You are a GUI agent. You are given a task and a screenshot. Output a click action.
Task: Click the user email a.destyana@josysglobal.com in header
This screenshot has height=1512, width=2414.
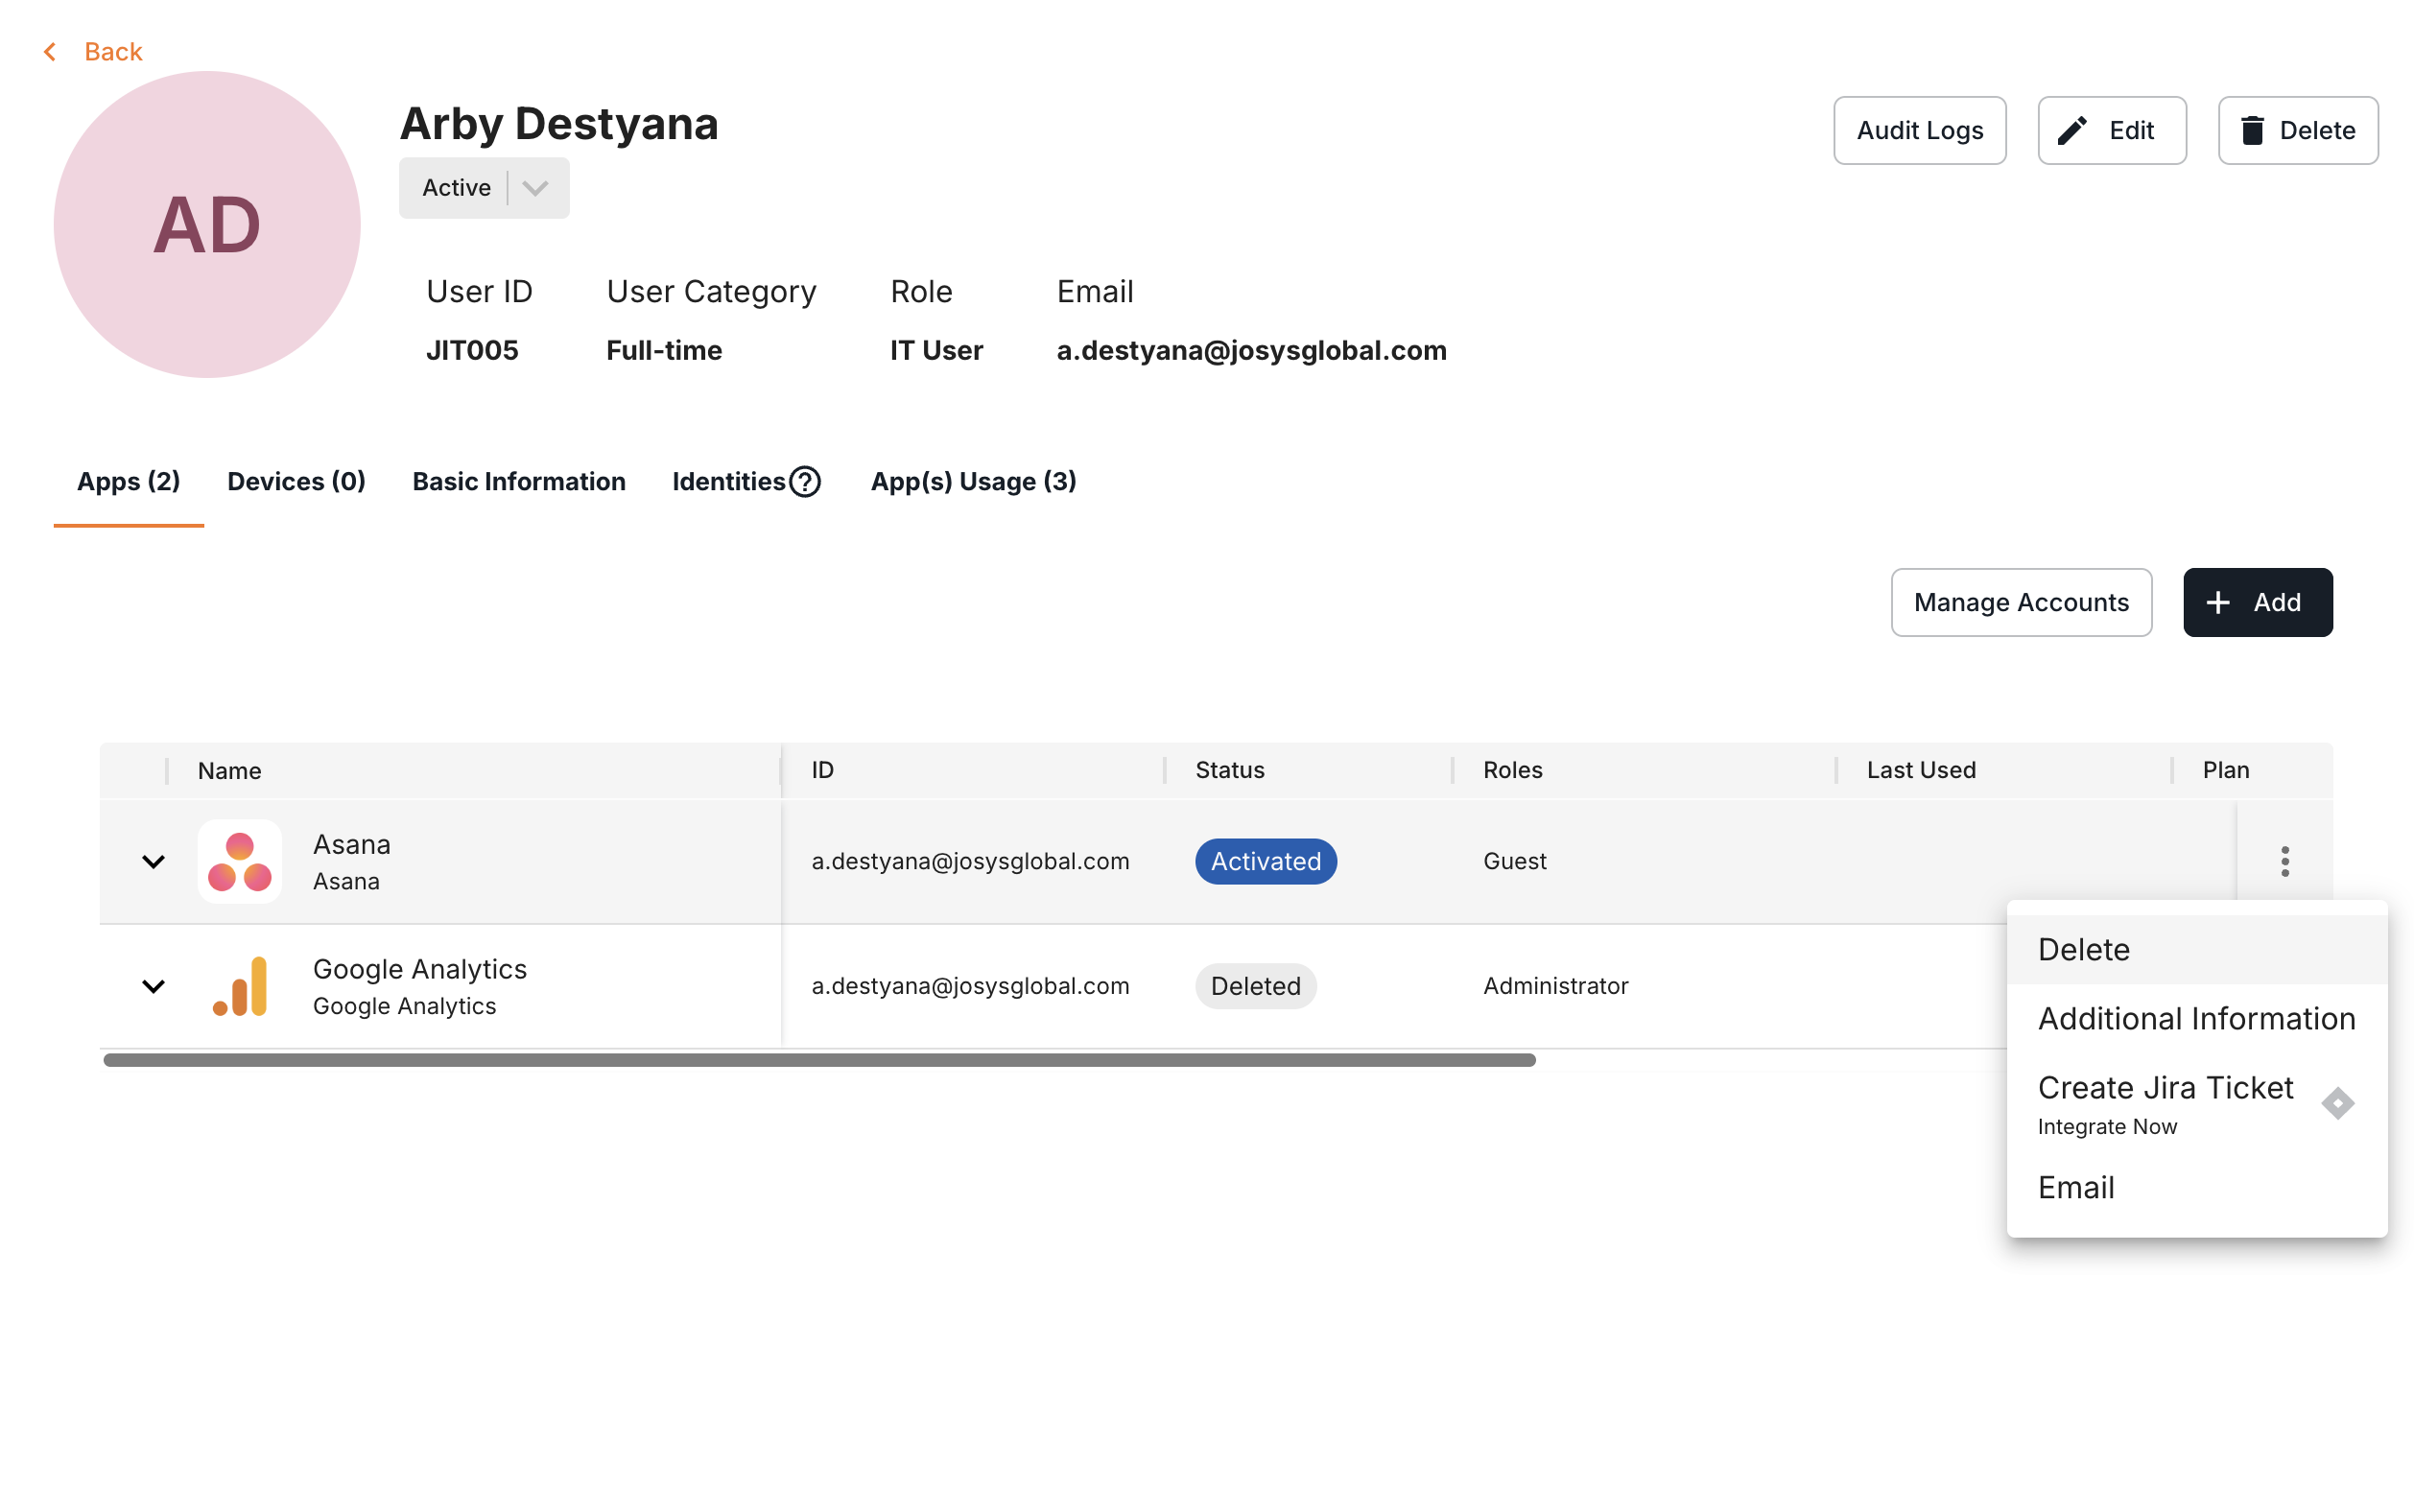pos(1251,350)
